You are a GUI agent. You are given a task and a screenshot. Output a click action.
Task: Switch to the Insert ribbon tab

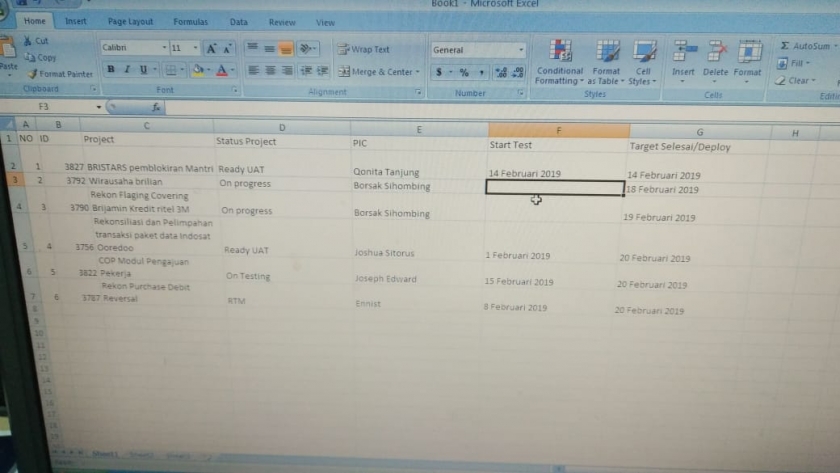(76, 21)
